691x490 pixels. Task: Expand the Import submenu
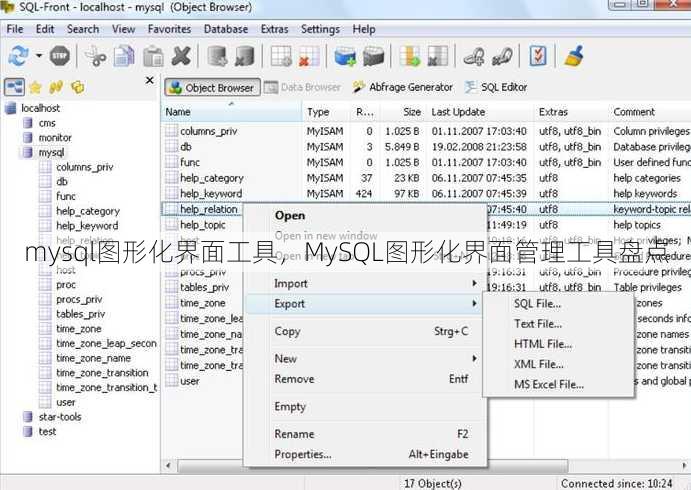click(x=365, y=283)
